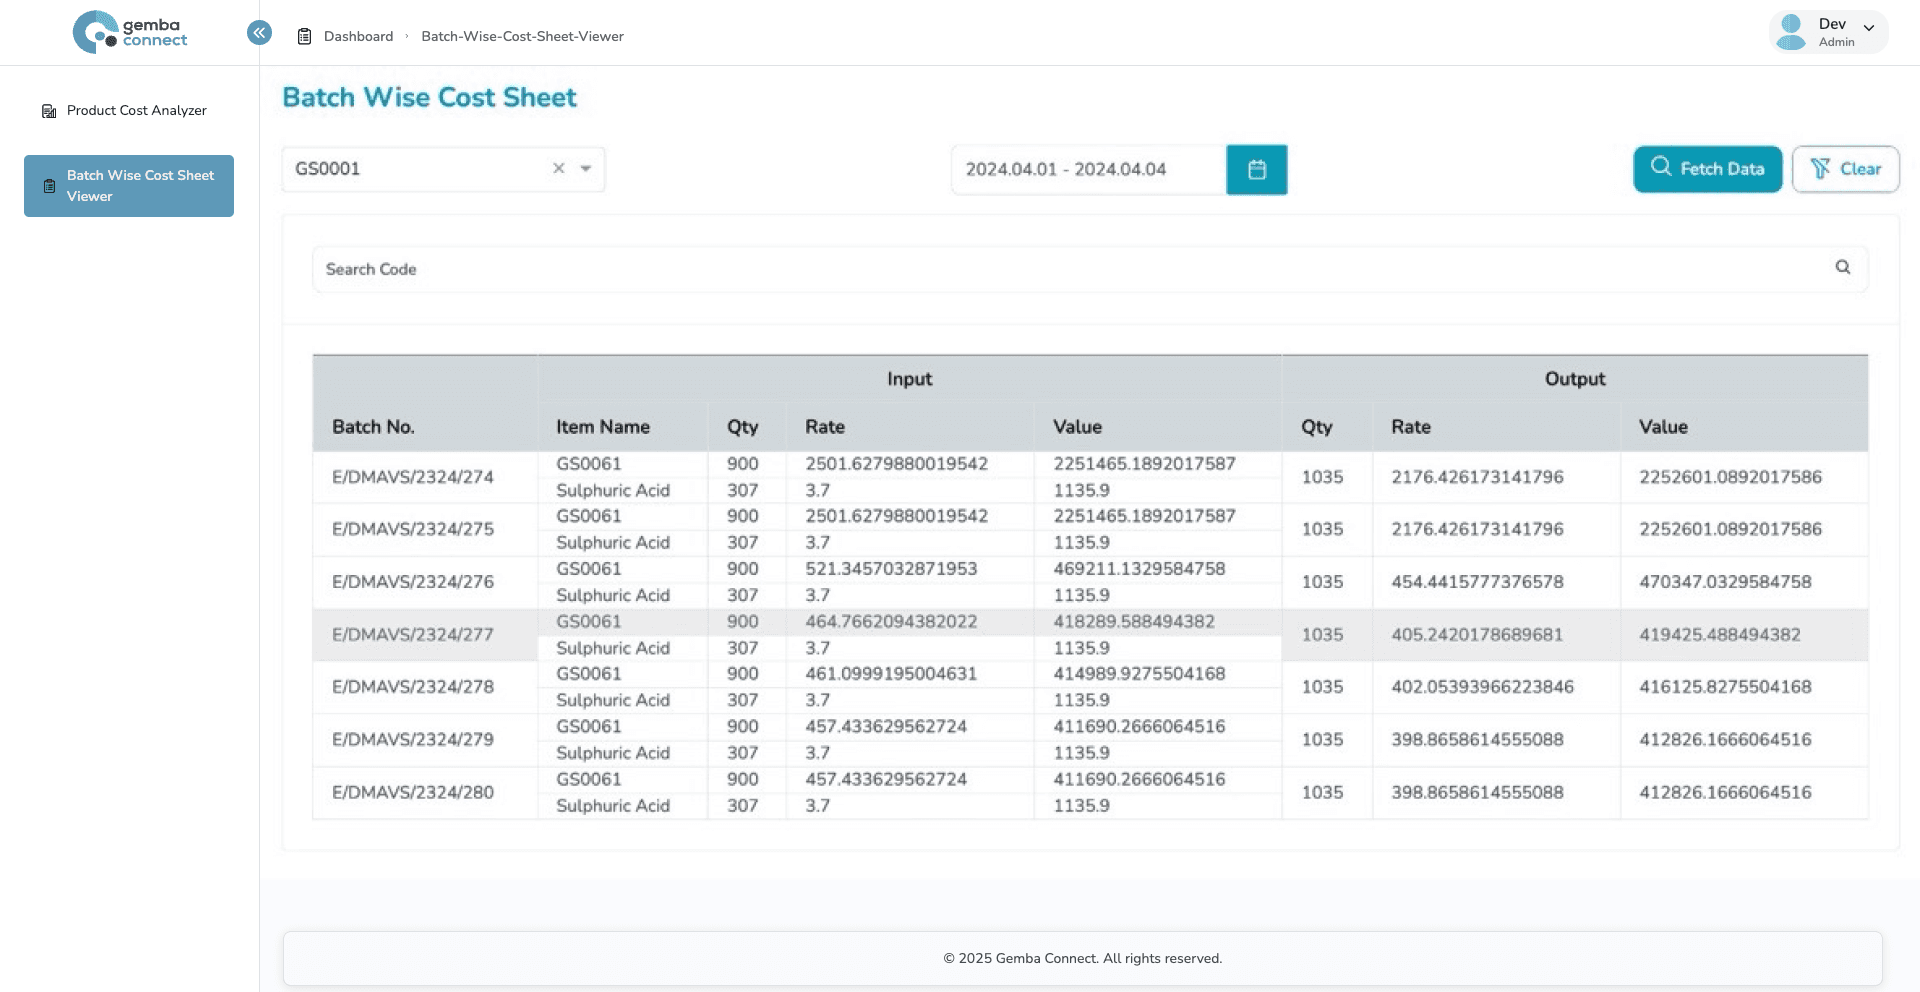Expand the GS0001 product dropdown arrow
The image size is (1920, 992).
tap(586, 168)
